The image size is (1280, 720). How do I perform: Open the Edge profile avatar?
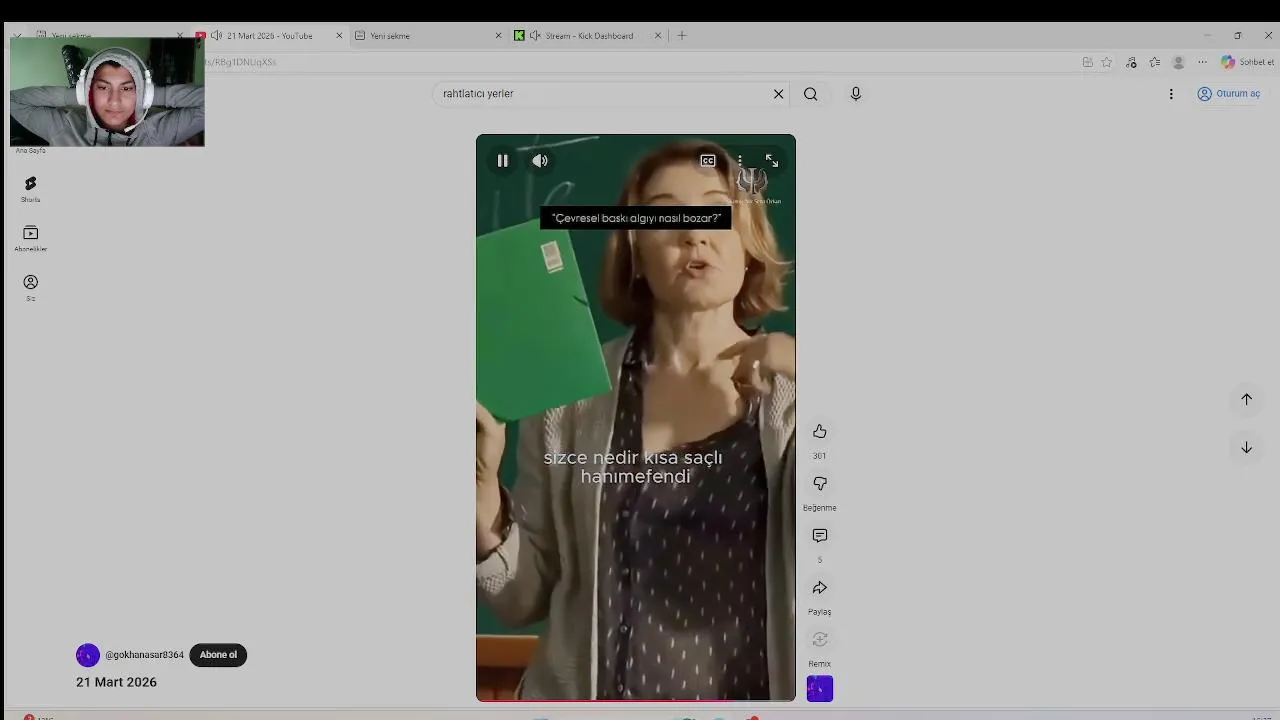pyautogui.click(x=1179, y=62)
